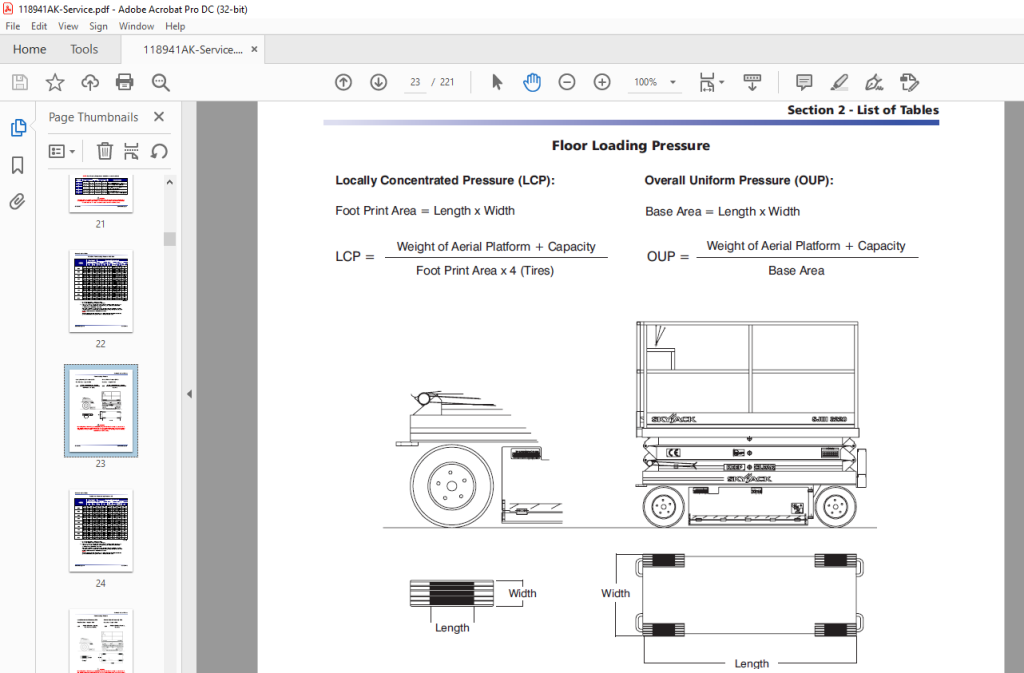Open Bookmarks panel in sidebar
This screenshot has width=1024, height=673.
tap(18, 165)
